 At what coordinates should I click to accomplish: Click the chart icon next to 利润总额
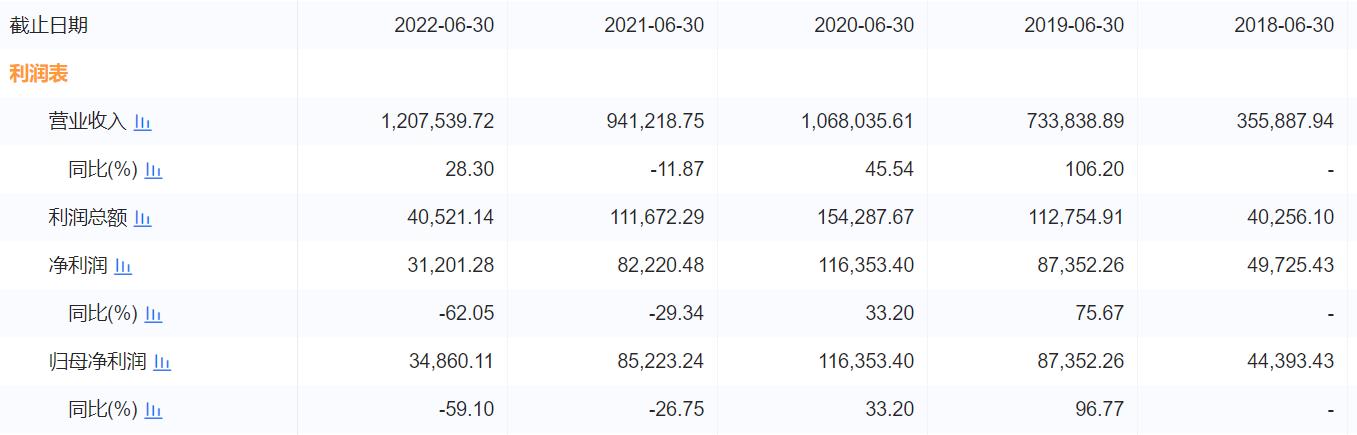pos(143,218)
